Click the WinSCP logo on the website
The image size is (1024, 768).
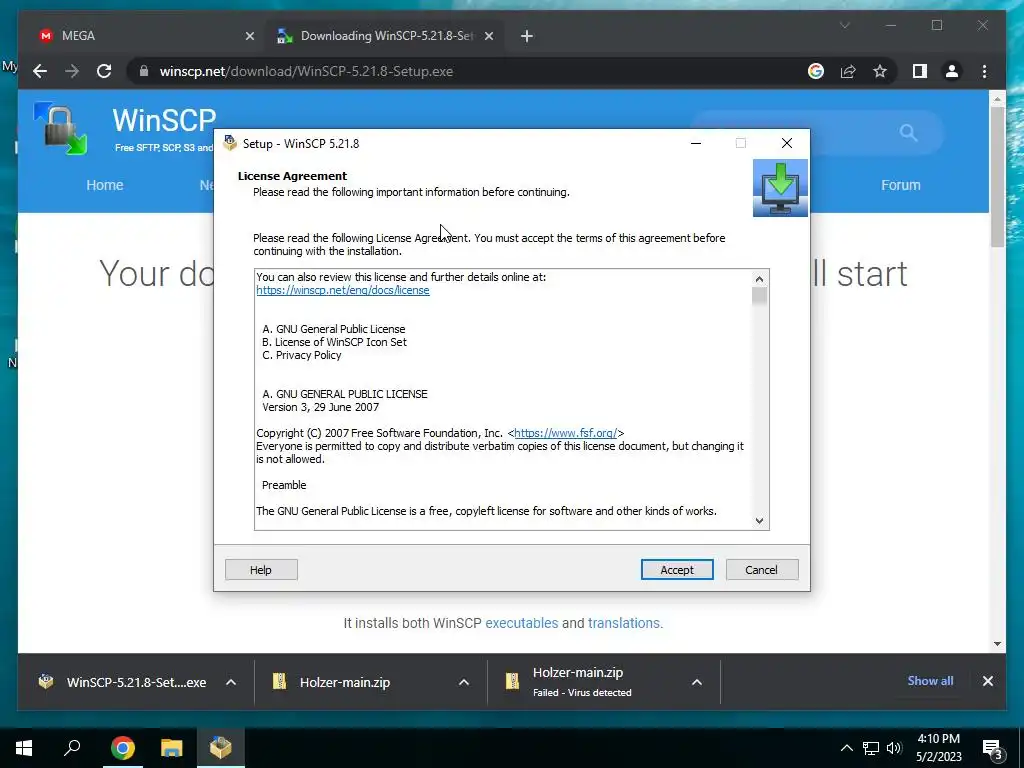pyautogui.click(x=60, y=129)
